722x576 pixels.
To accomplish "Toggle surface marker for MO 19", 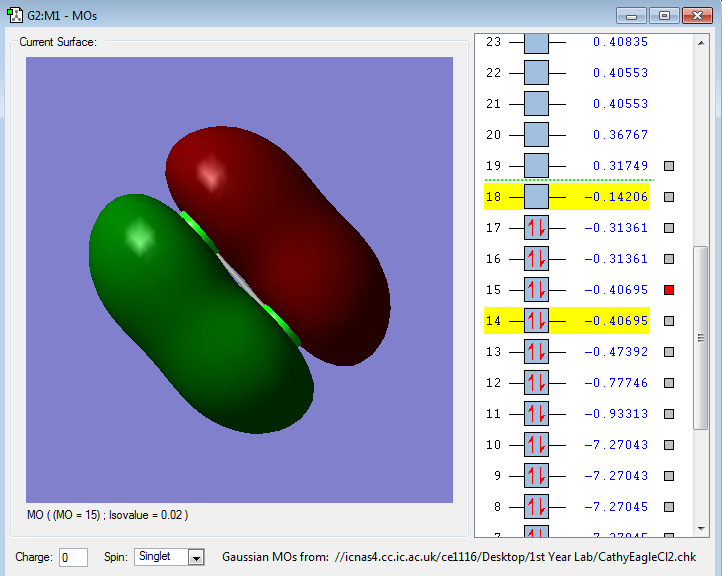I will [x=669, y=166].
